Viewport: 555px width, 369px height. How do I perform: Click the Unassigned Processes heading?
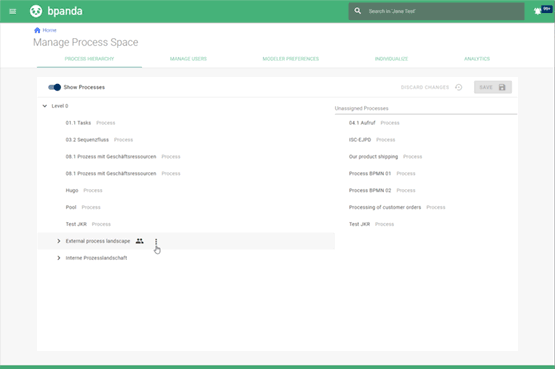[361, 108]
